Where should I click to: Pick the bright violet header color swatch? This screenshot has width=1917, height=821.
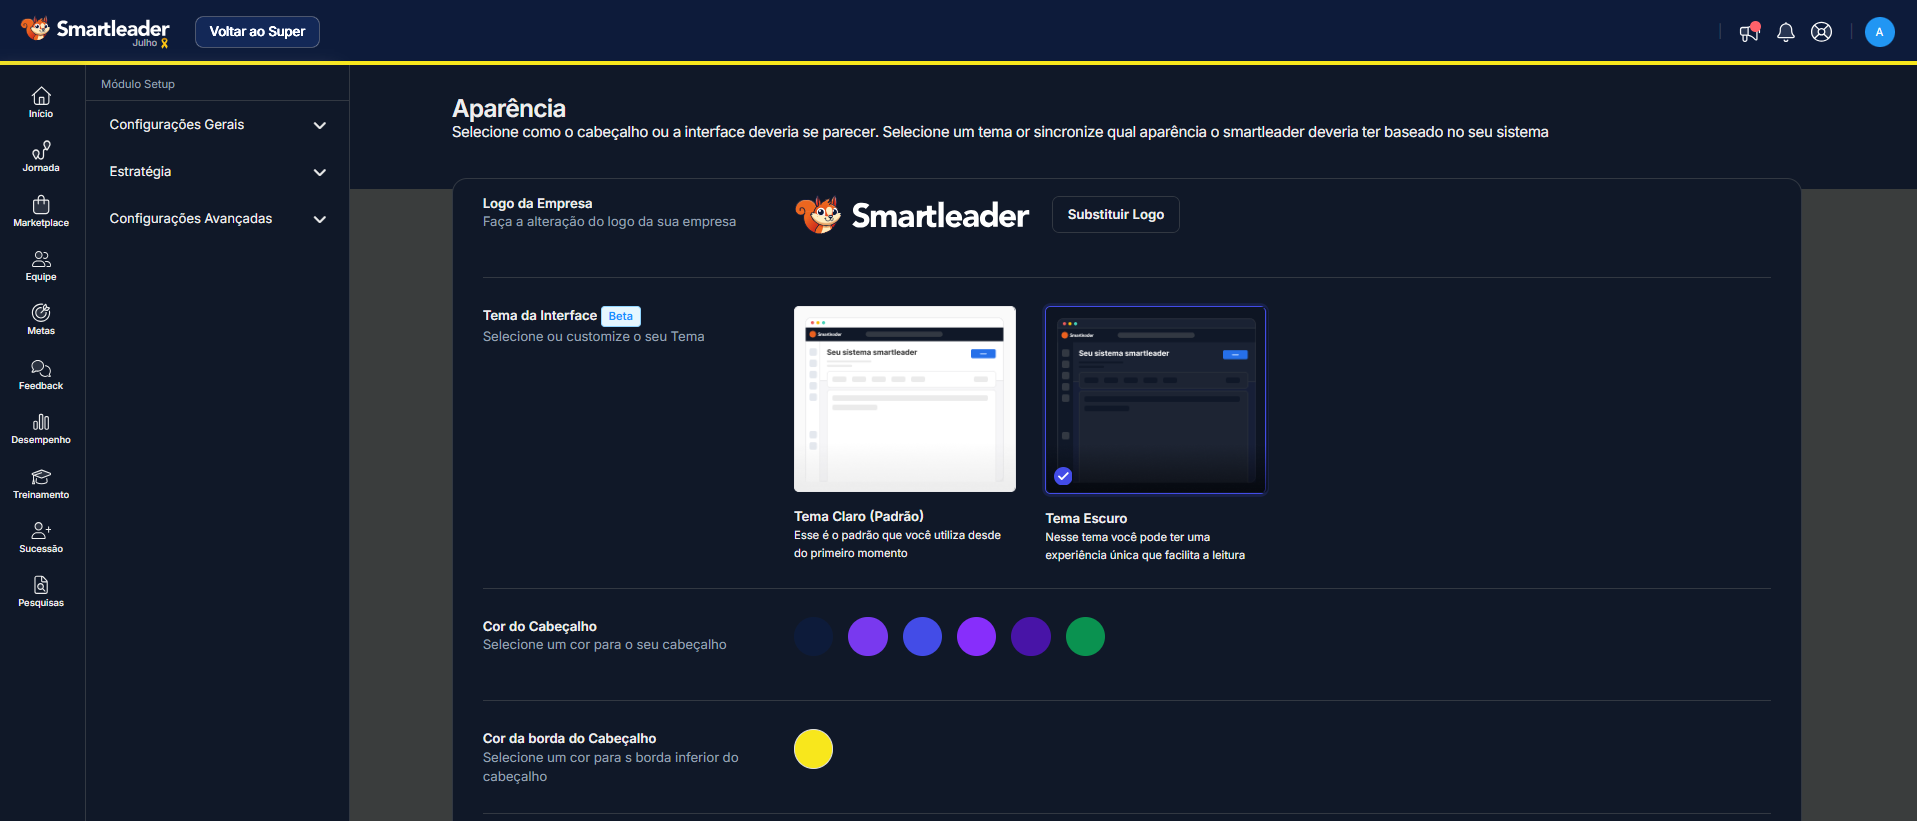976,636
